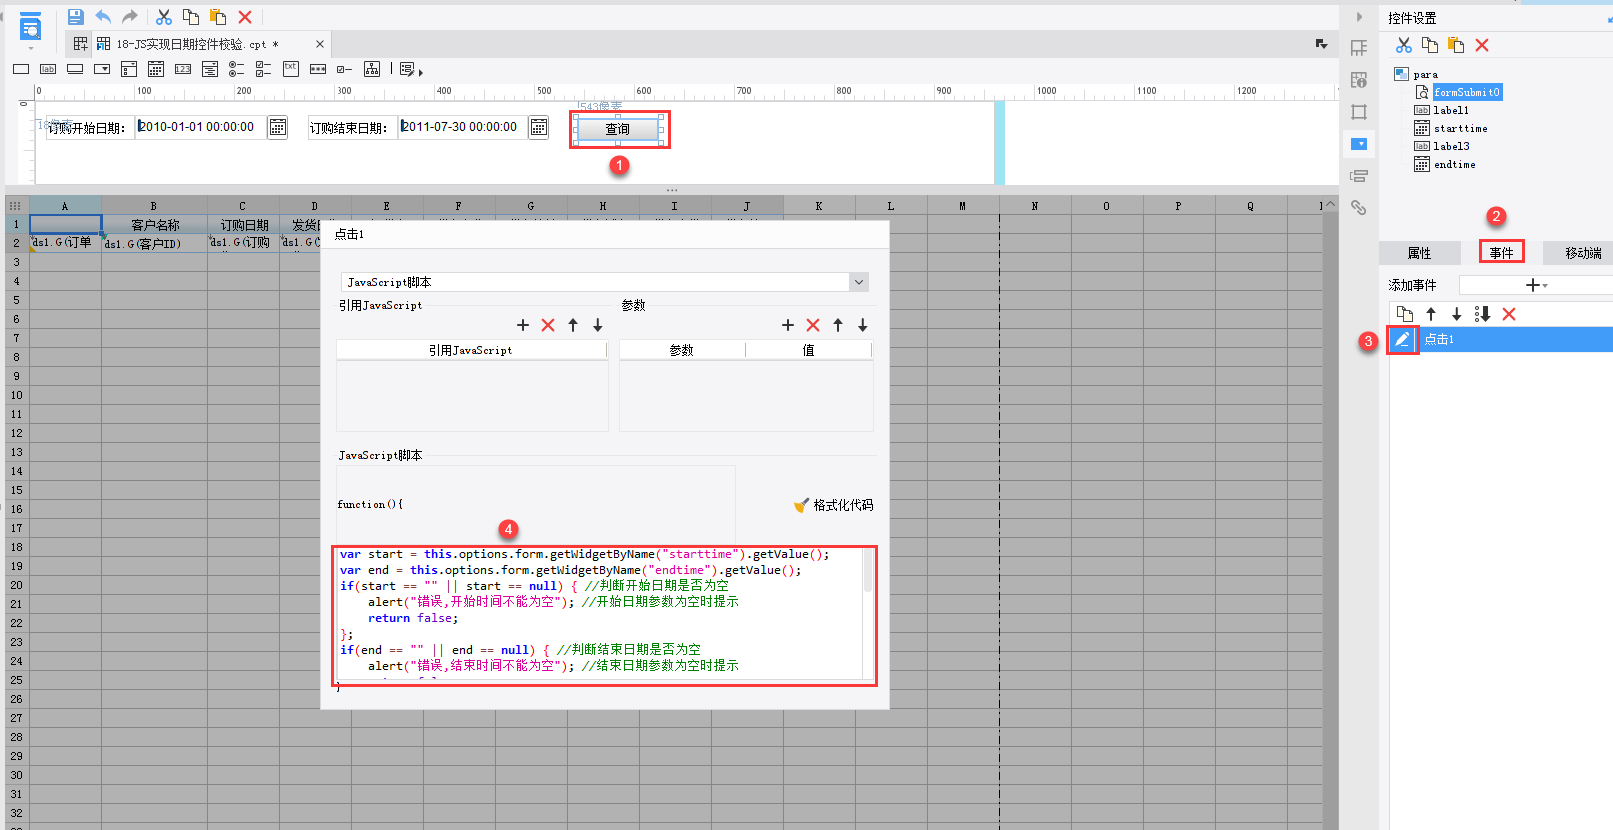1613x830 pixels.
Task: Click the 订购结束日期 date input field
Action: 463,127
